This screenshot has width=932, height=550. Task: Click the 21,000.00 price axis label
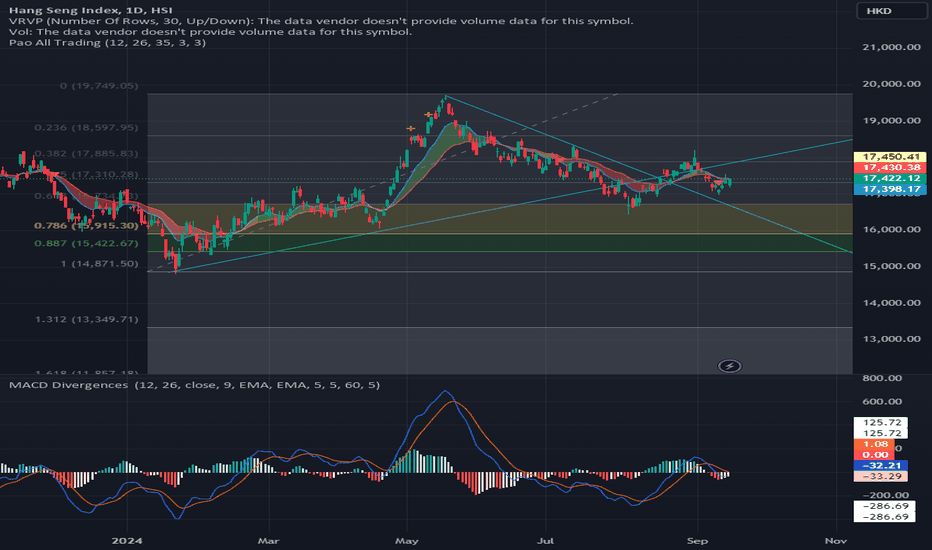(x=892, y=47)
